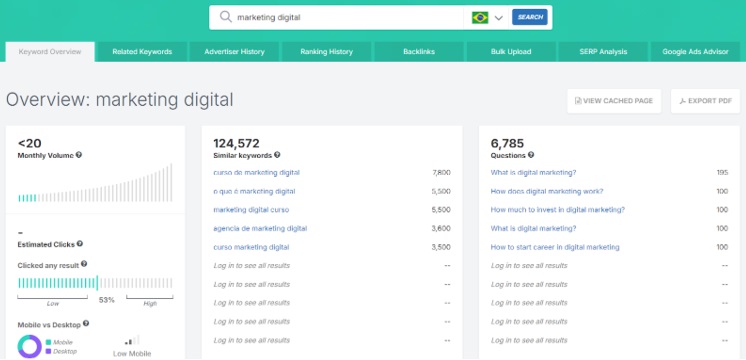Click the '<20' monthly volume value
The image size is (746, 360).
pos(29,143)
